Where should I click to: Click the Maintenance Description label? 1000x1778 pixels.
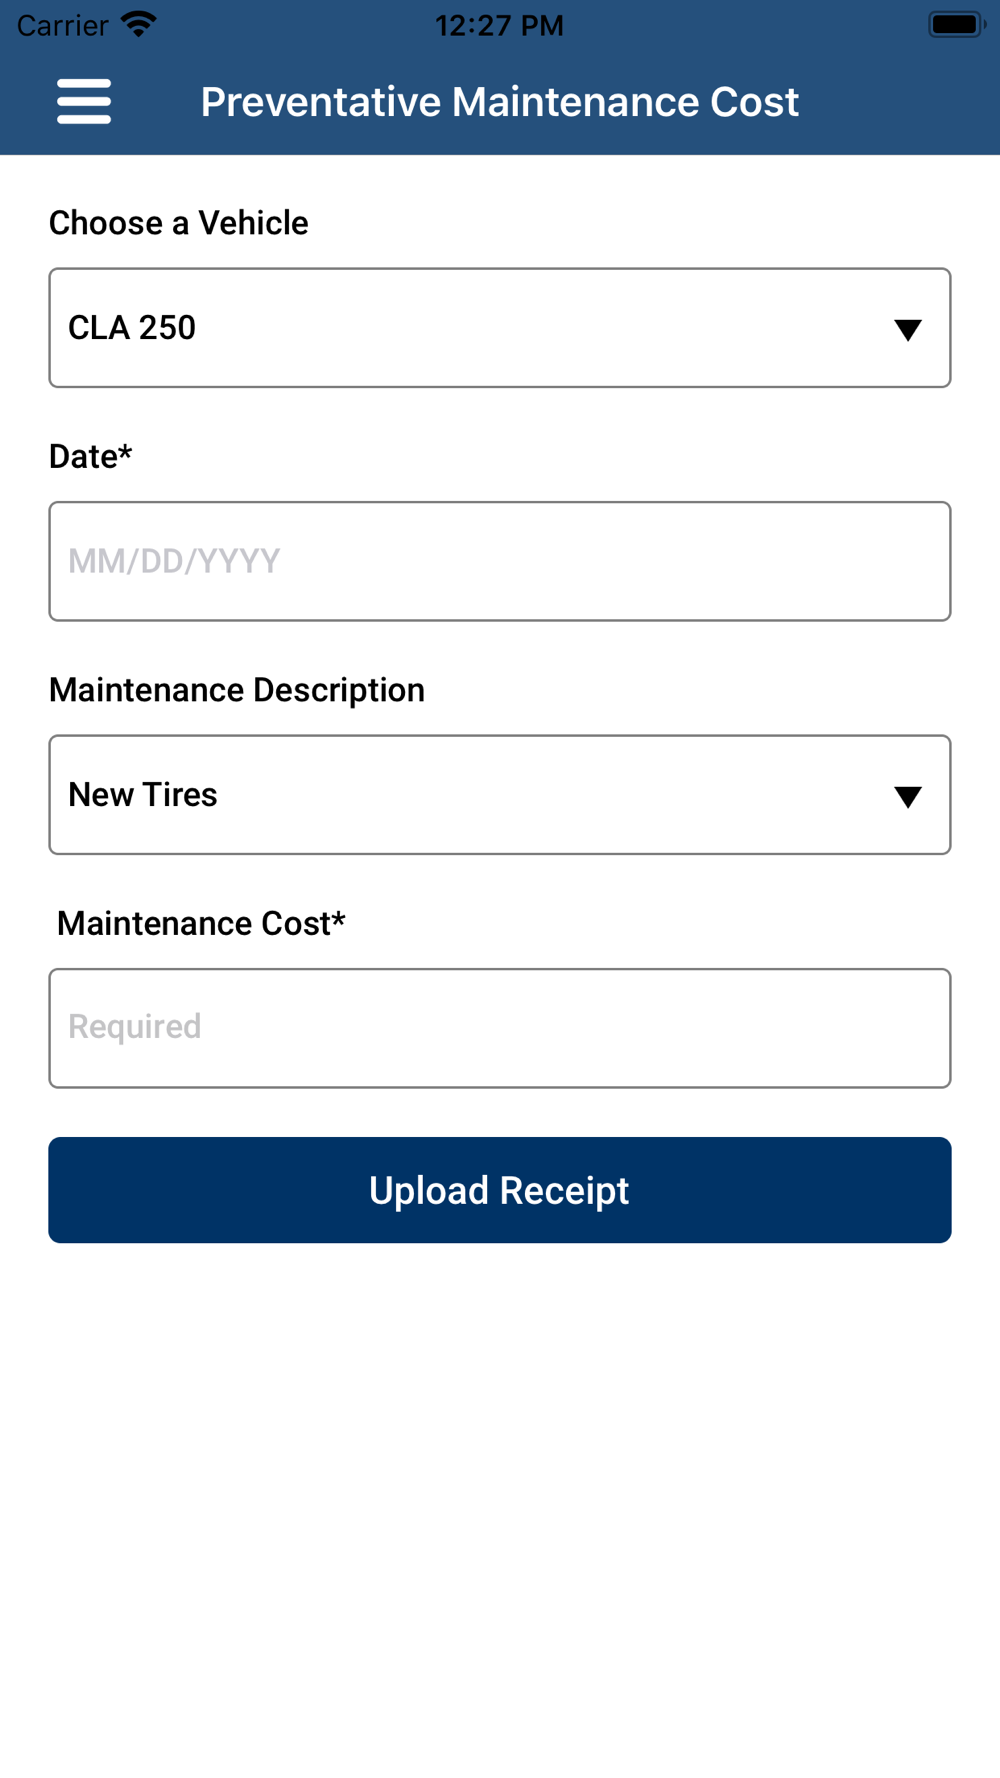coord(237,690)
